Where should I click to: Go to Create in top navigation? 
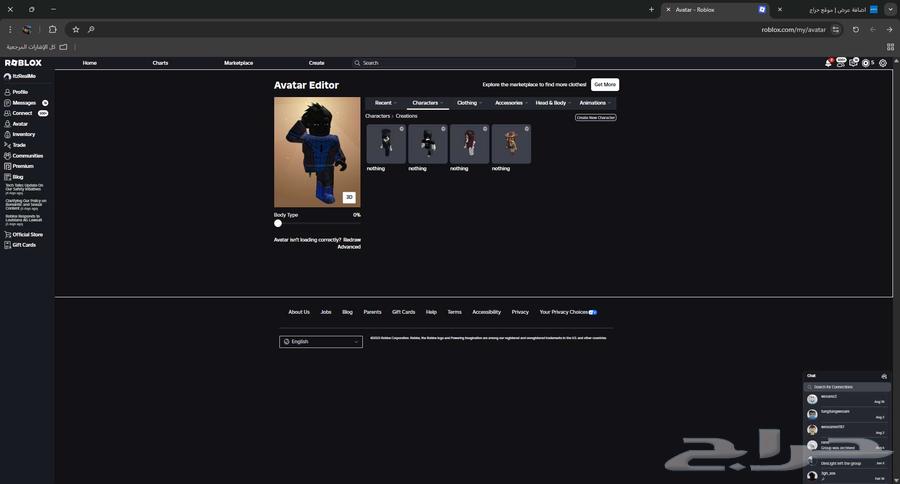(317, 63)
